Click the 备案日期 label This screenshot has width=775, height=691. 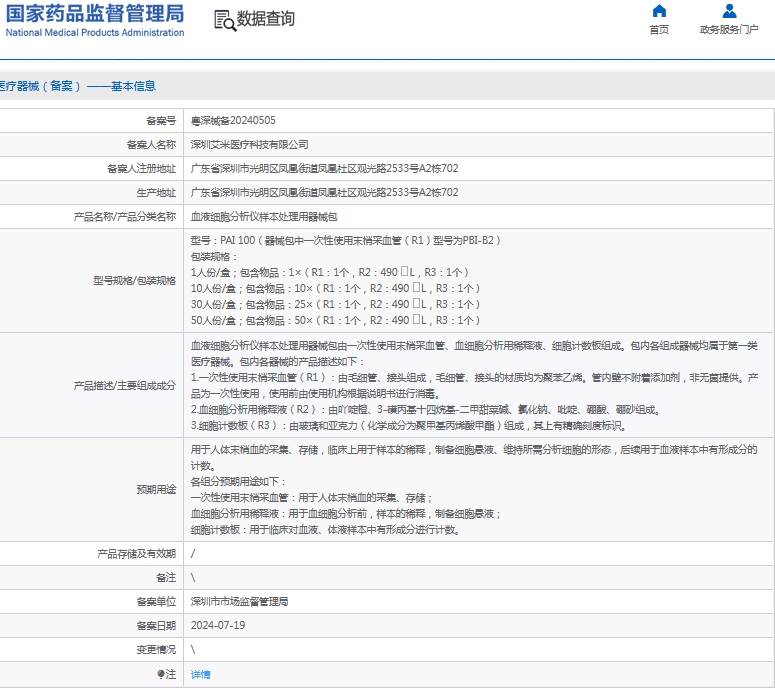point(156,626)
